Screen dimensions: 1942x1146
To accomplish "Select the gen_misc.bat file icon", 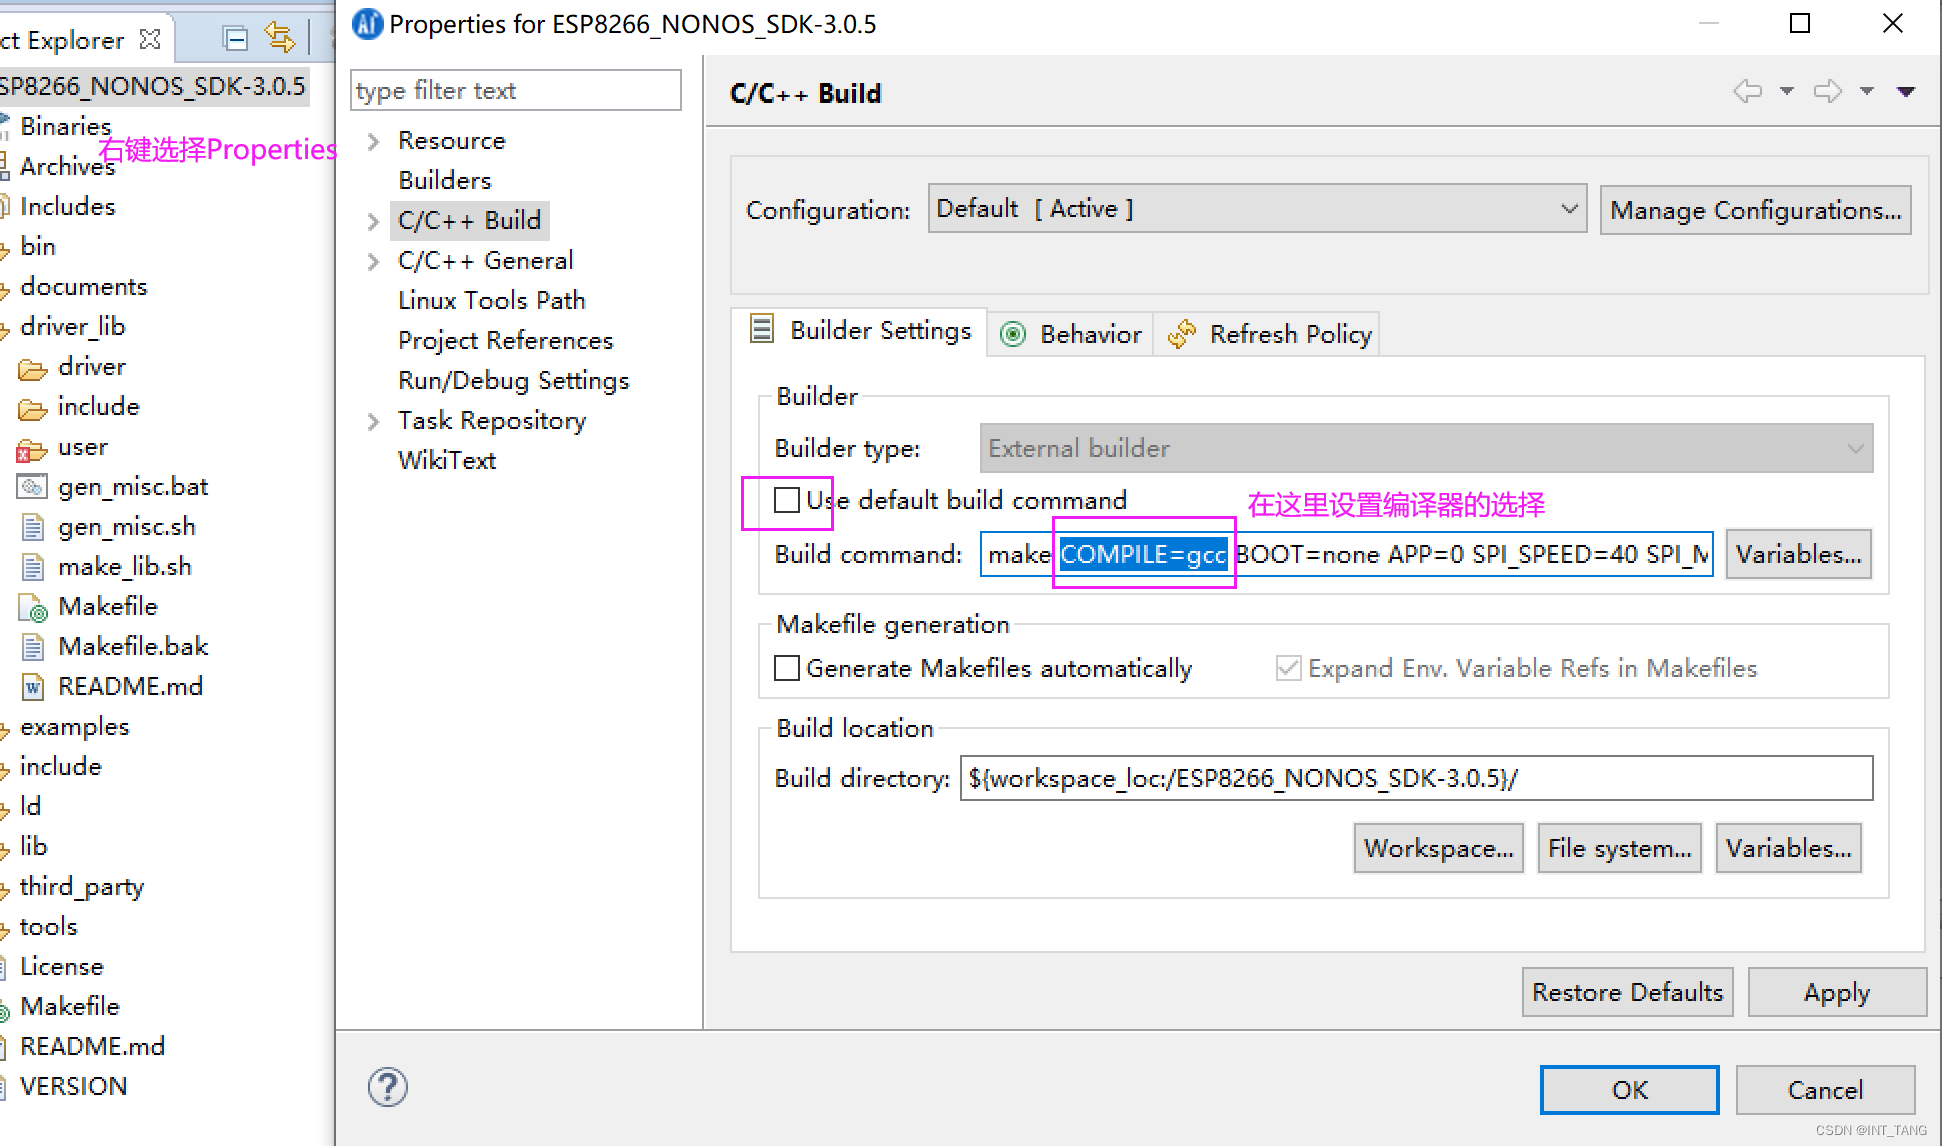I will pos(32,487).
